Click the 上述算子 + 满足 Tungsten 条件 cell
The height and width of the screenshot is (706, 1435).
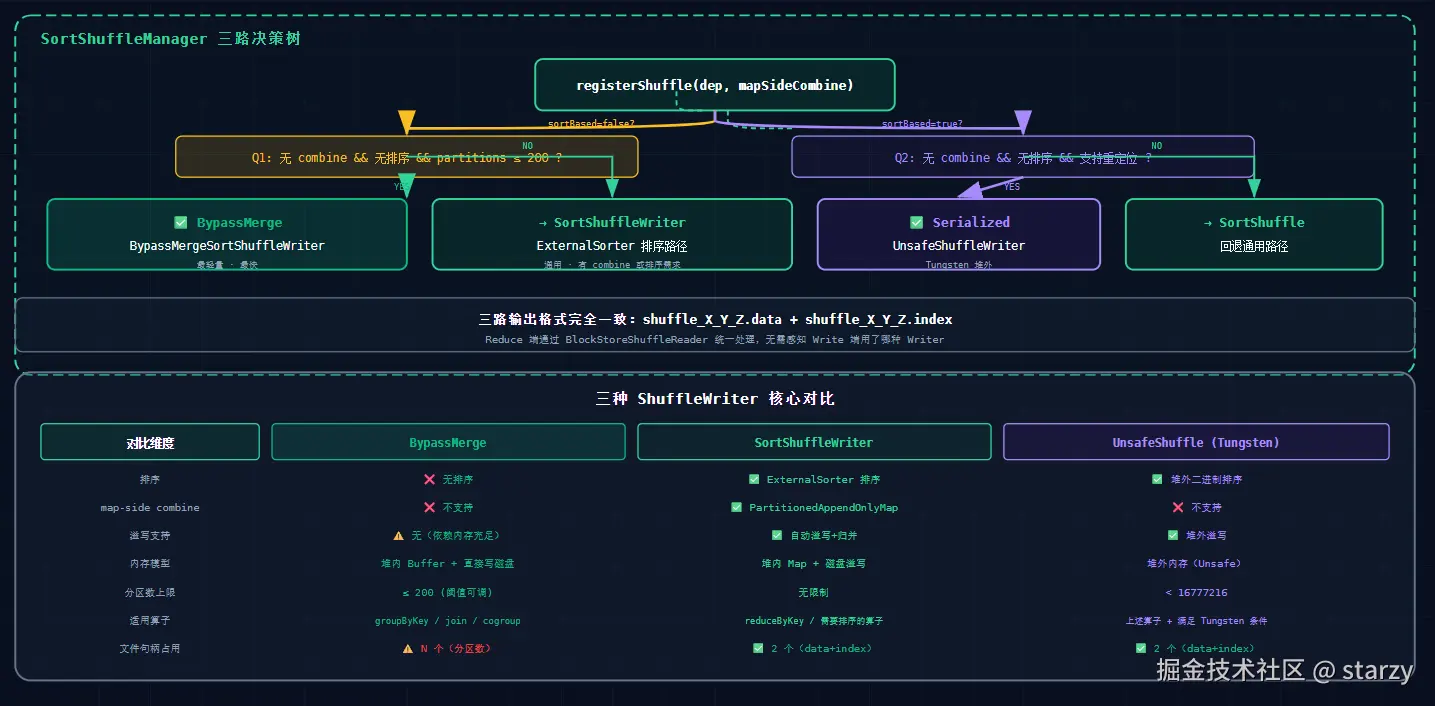(1196, 621)
